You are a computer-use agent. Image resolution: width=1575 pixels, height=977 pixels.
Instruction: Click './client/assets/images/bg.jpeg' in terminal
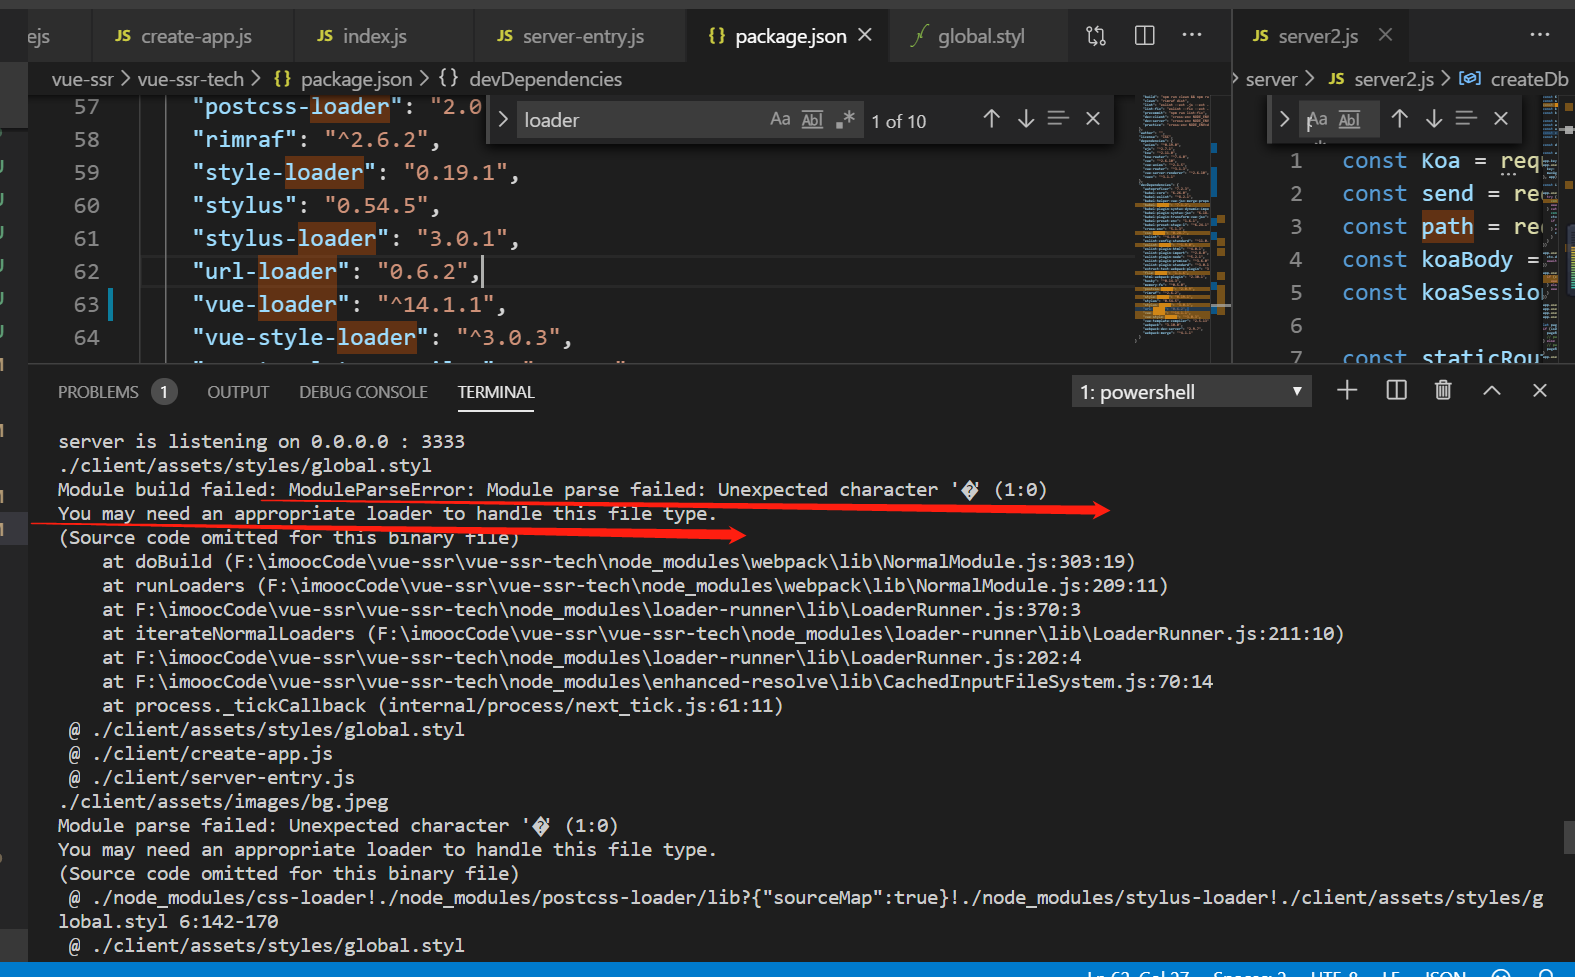pos(223,802)
